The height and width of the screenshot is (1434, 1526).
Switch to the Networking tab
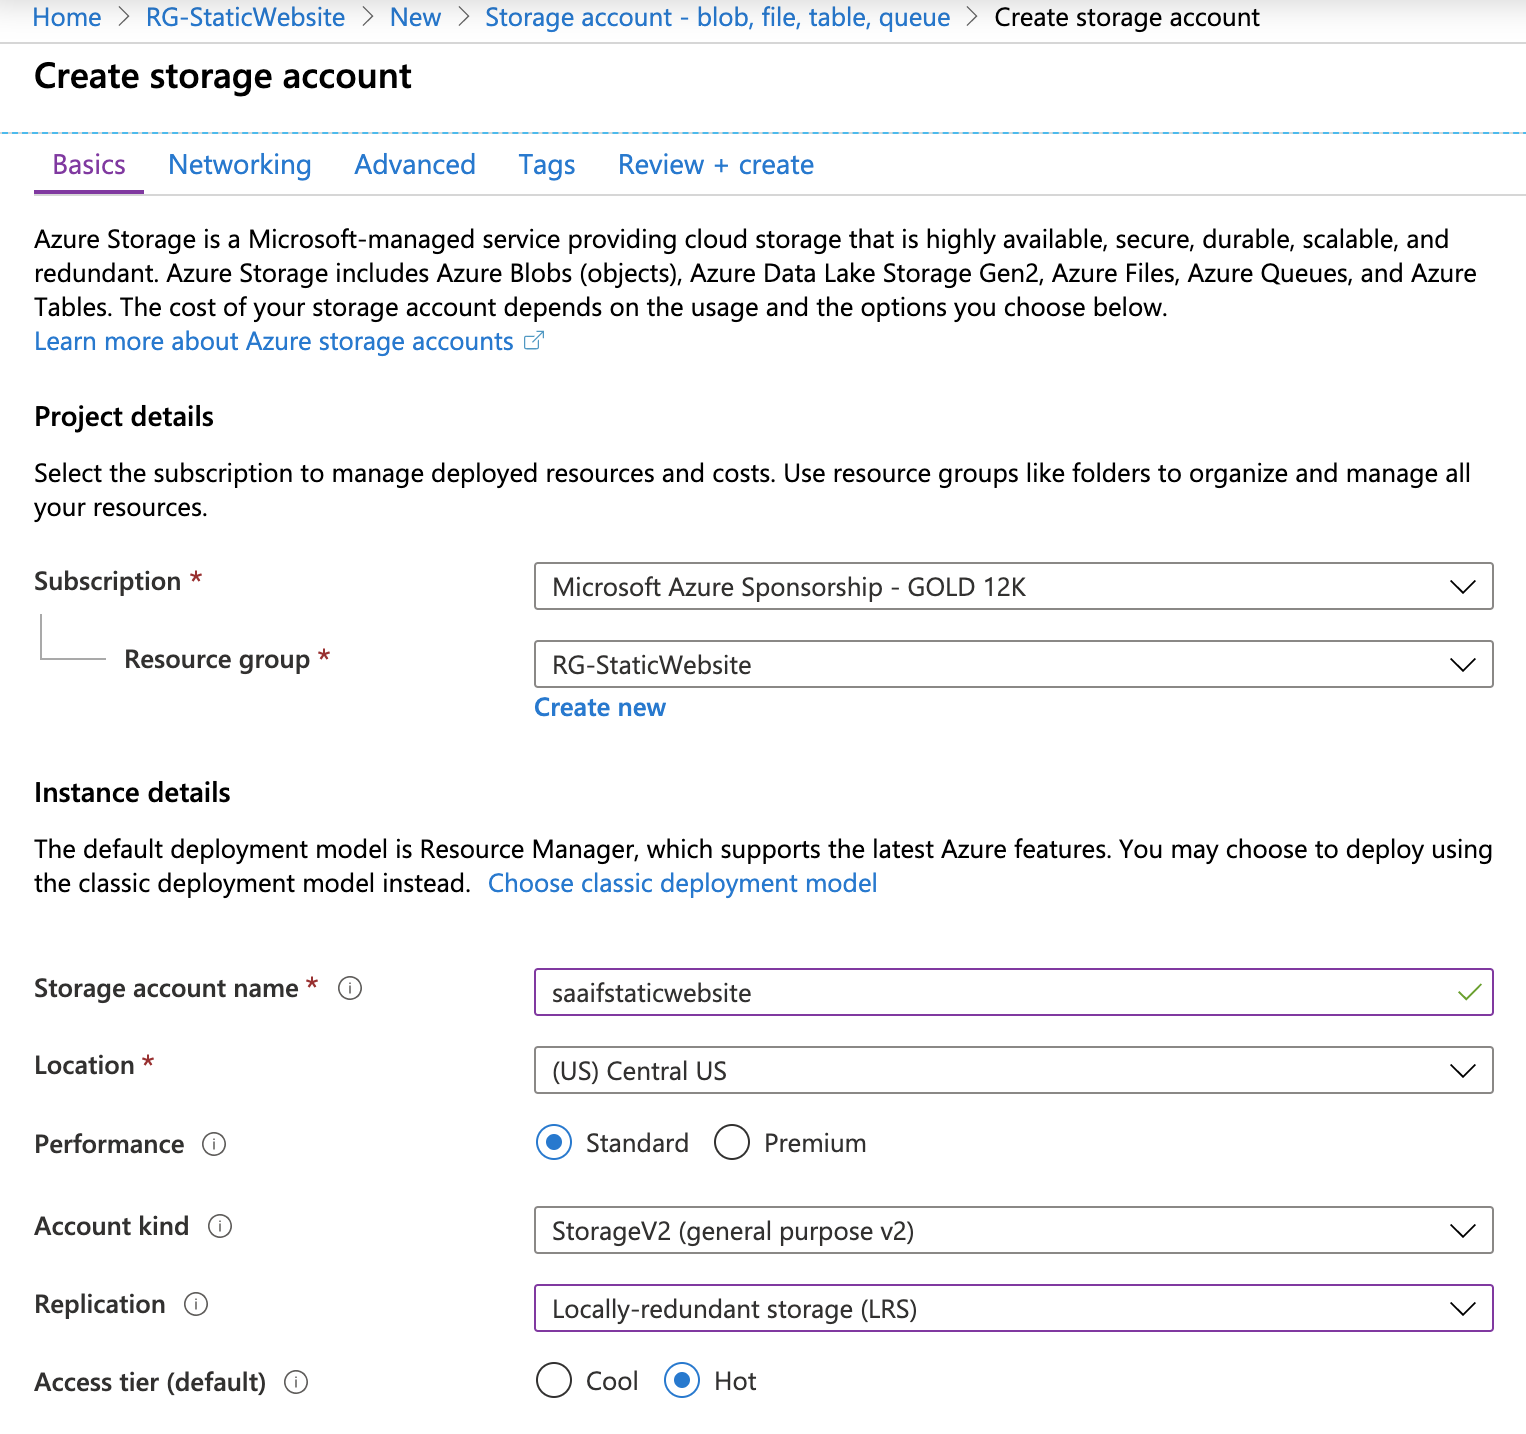click(240, 165)
